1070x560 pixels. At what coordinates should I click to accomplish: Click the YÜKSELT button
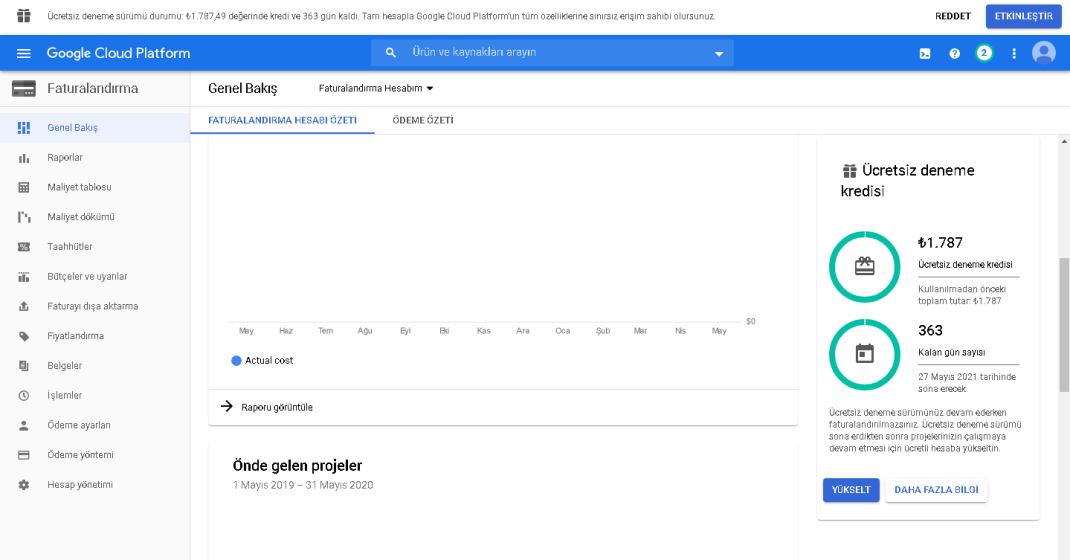[851, 490]
